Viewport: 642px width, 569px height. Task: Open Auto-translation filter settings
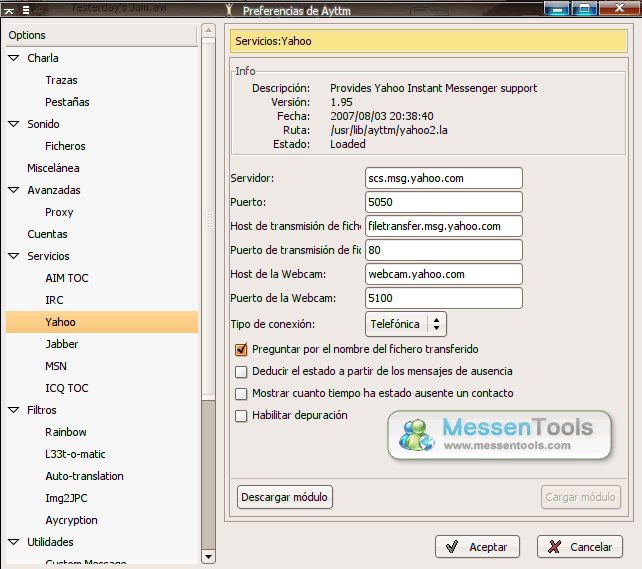(x=84, y=476)
